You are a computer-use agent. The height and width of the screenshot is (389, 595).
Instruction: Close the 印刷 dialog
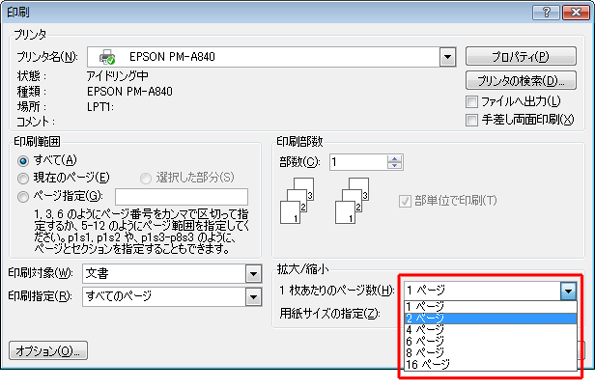575,12
